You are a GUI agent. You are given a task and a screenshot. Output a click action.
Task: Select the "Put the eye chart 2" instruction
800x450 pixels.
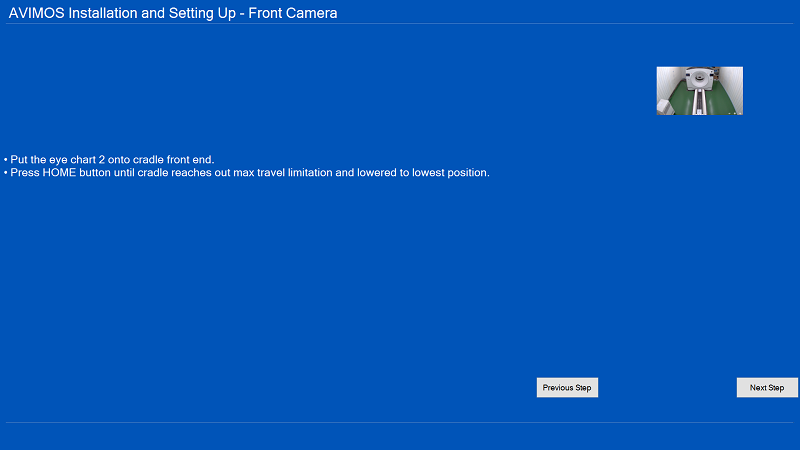click(x=58, y=160)
